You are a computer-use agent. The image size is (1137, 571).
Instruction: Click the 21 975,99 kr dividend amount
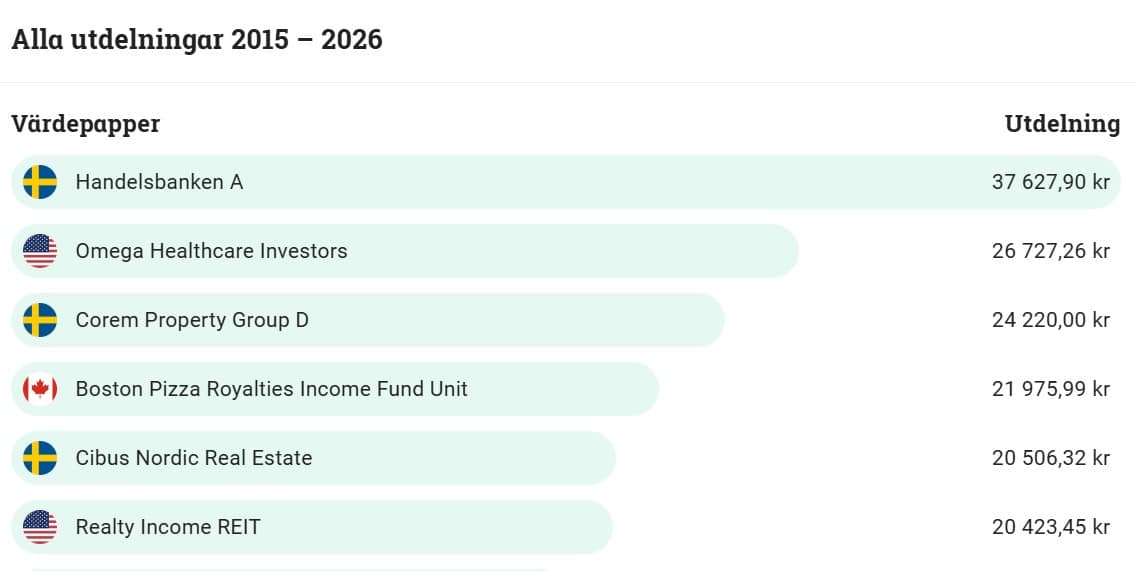[1051, 389]
